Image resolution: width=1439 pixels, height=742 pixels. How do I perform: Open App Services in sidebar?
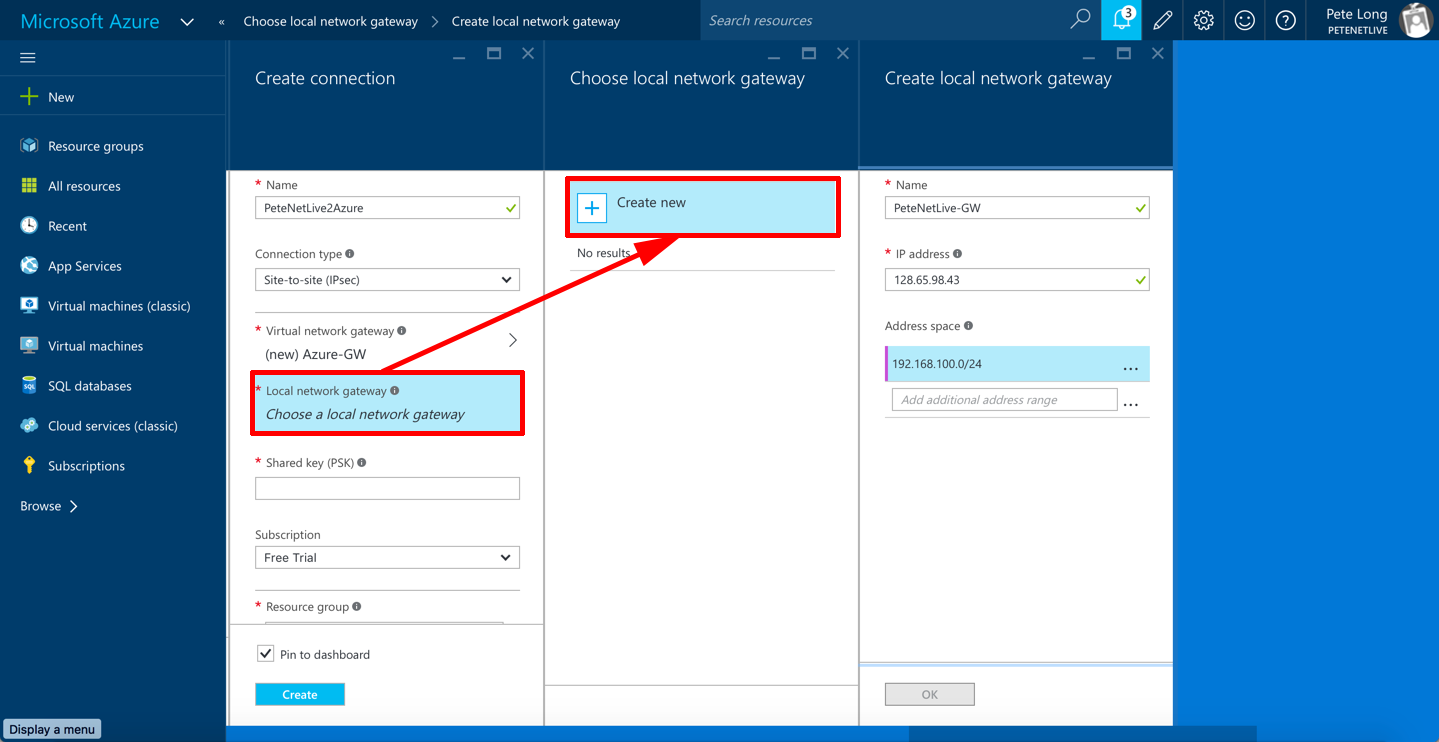[85, 266]
